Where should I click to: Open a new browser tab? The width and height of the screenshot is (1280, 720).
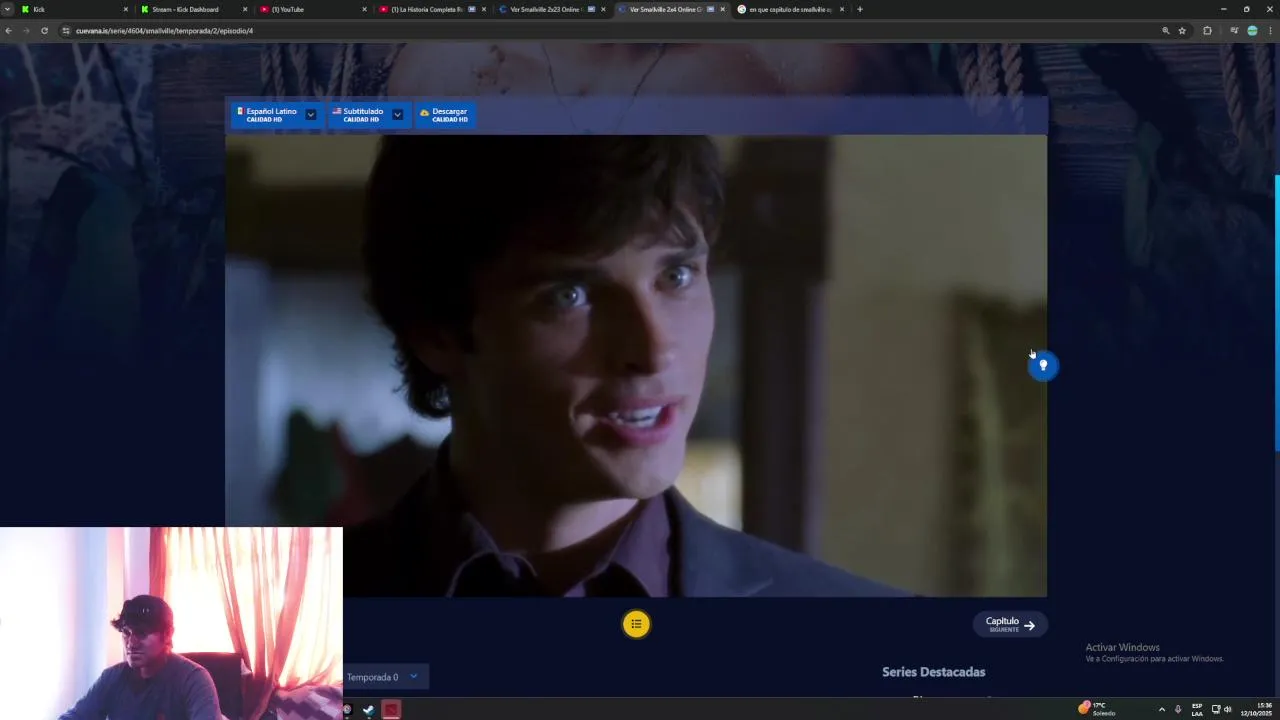[859, 9]
